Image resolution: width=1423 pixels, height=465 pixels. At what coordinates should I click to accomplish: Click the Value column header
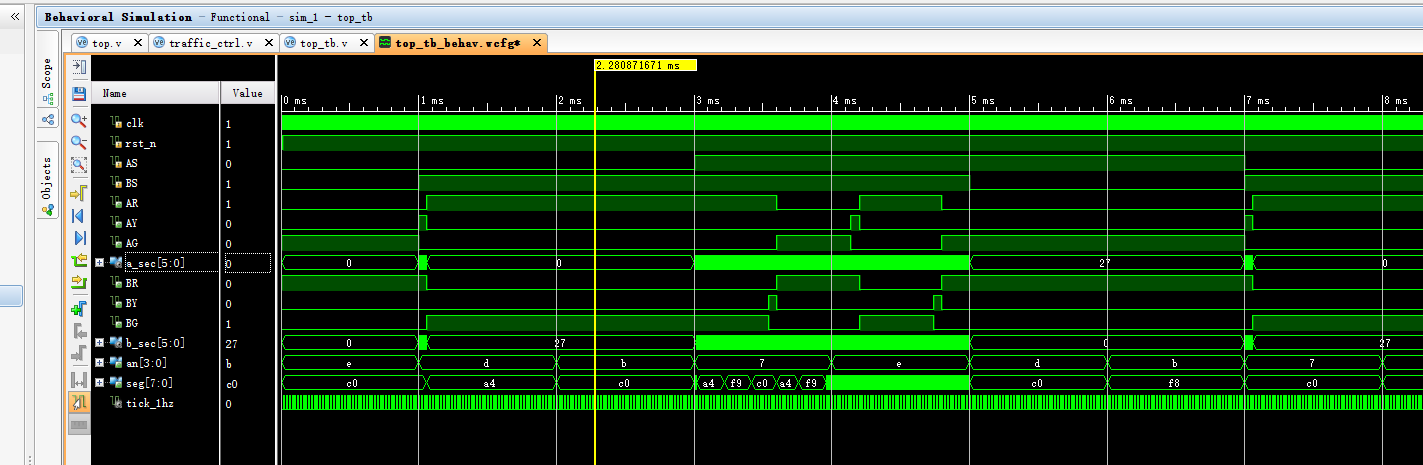(x=247, y=93)
